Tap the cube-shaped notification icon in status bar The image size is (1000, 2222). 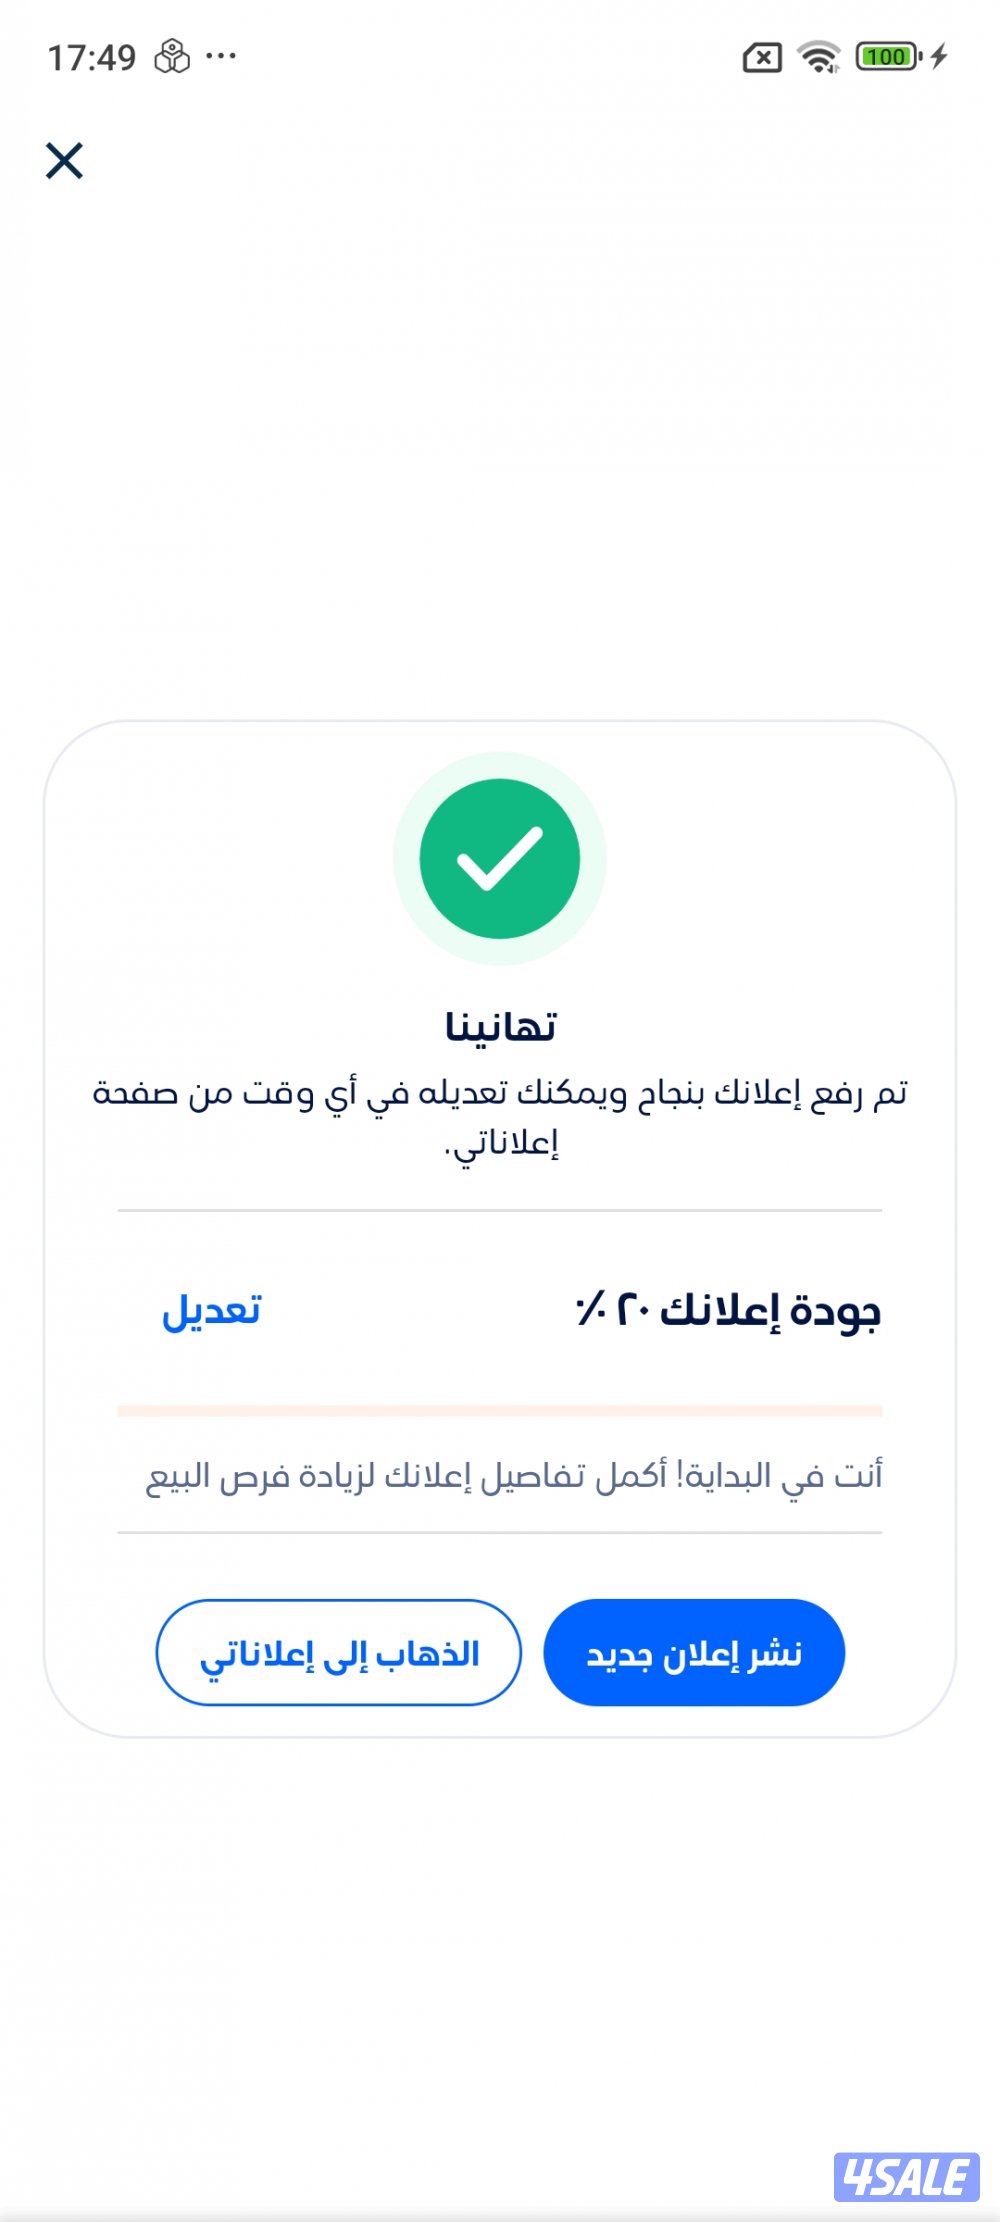(x=172, y=57)
